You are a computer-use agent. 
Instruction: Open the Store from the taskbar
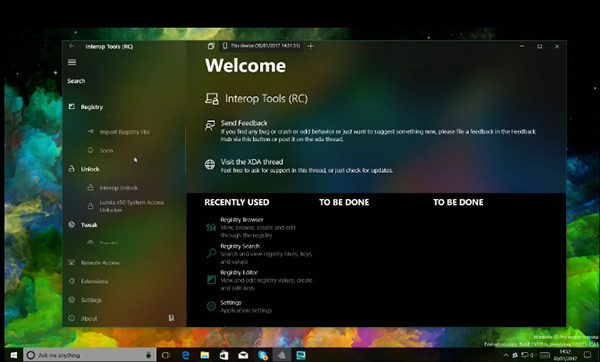(x=224, y=355)
